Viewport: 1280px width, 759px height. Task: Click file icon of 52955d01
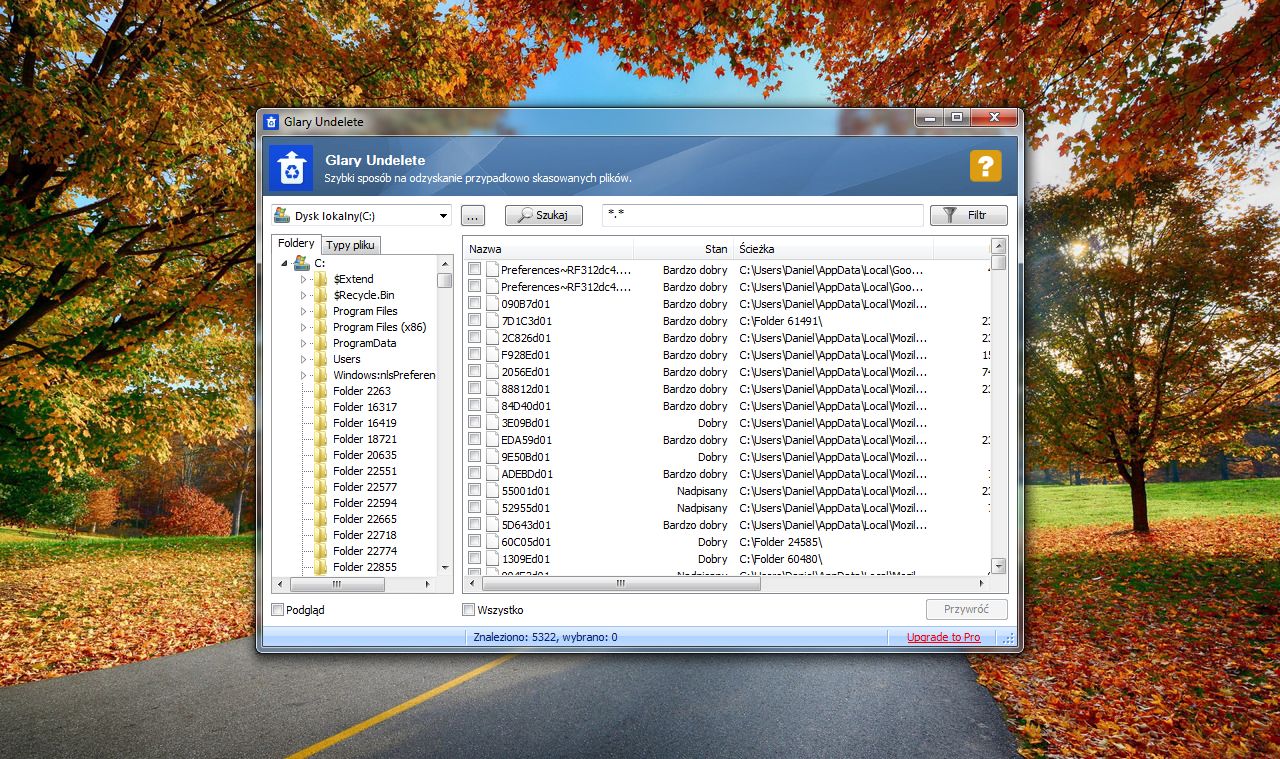click(491, 508)
